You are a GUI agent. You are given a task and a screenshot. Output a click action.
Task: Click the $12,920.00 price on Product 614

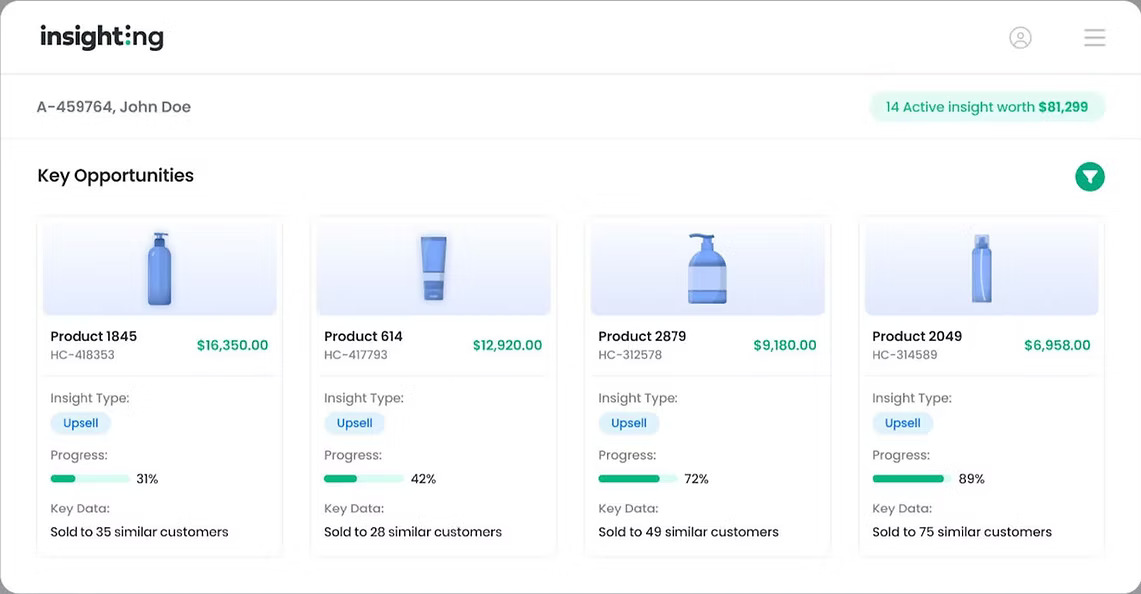507,345
